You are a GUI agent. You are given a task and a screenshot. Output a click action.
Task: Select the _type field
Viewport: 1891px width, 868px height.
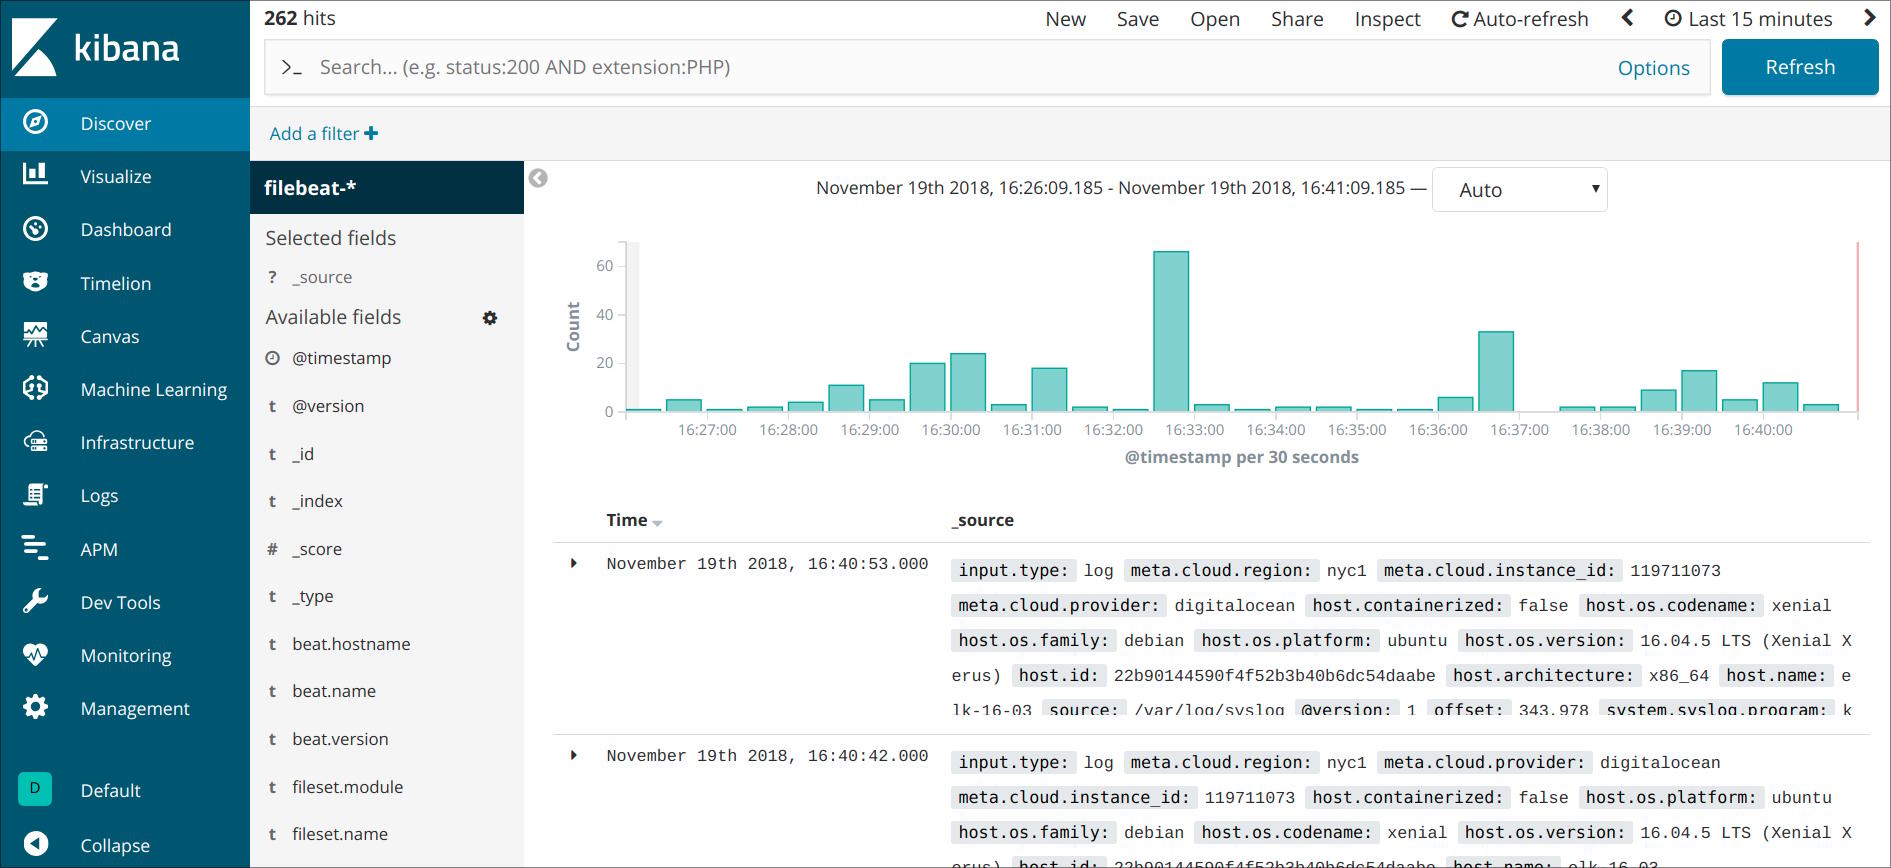click(313, 597)
